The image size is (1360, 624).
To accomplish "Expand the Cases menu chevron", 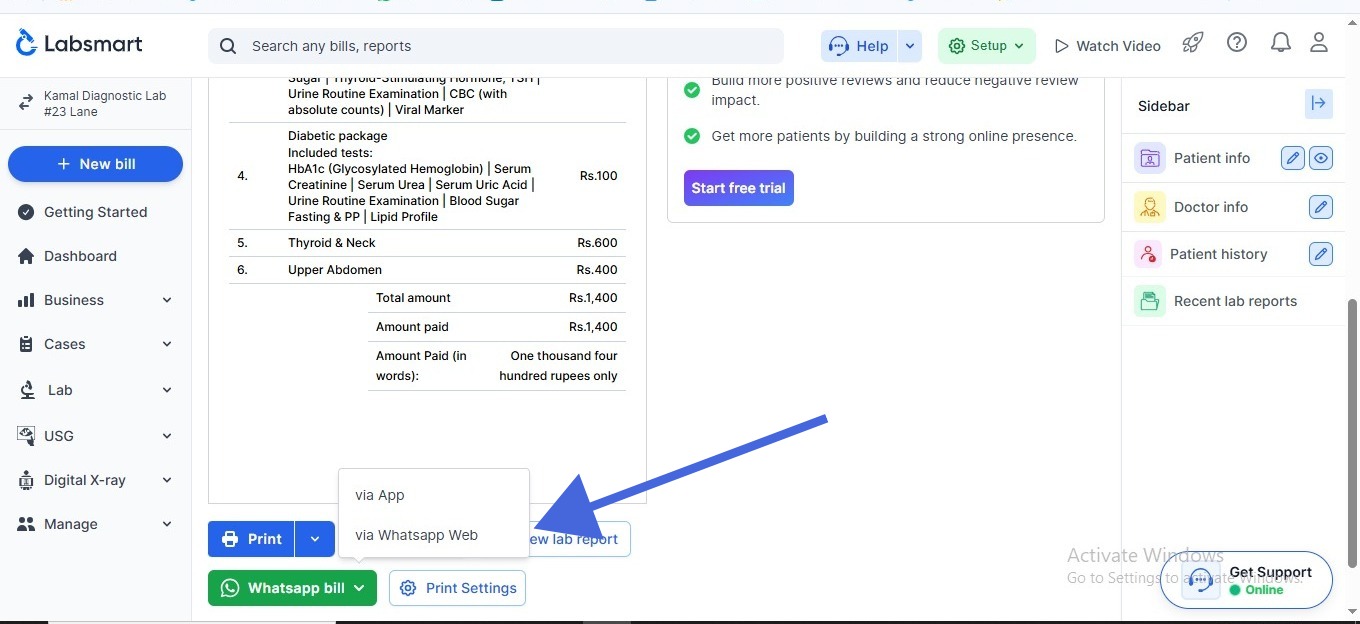I will pyautogui.click(x=167, y=344).
